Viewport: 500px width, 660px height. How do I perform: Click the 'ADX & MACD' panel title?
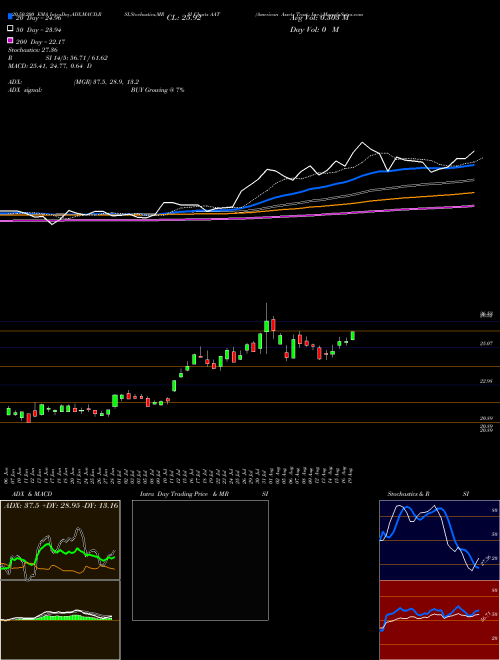point(30,494)
